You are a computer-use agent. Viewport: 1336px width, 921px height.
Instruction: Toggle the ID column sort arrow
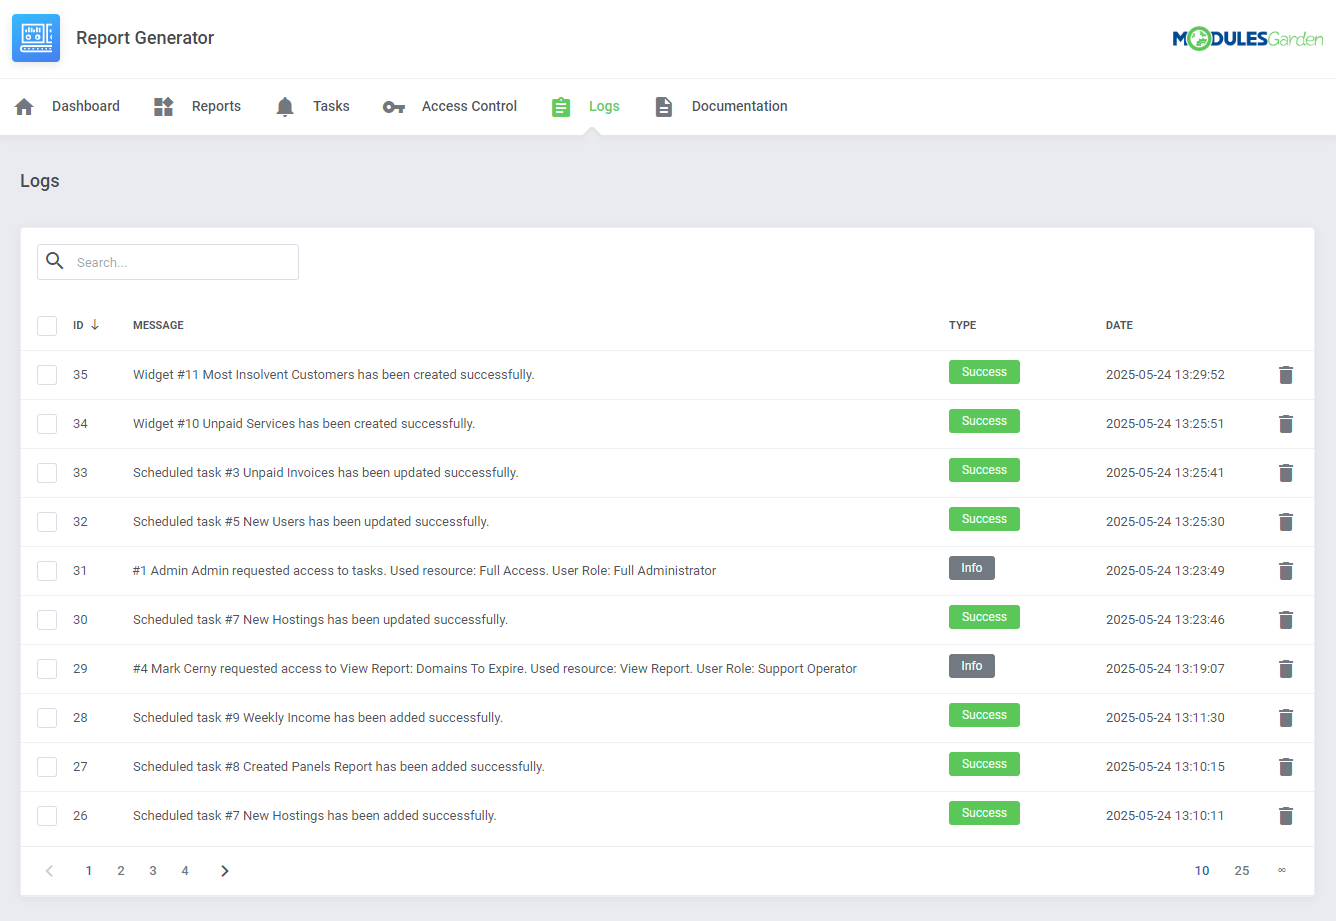(x=95, y=325)
